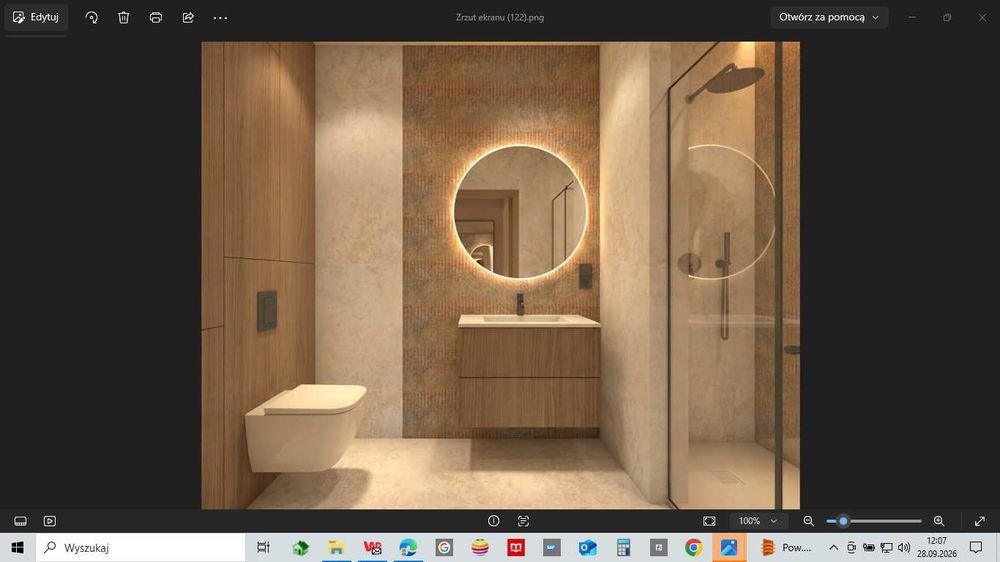Open the striped colorful ball app in taskbar
Image resolution: width=1000 pixels, height=562 pixels.
(x=480, y=547)
